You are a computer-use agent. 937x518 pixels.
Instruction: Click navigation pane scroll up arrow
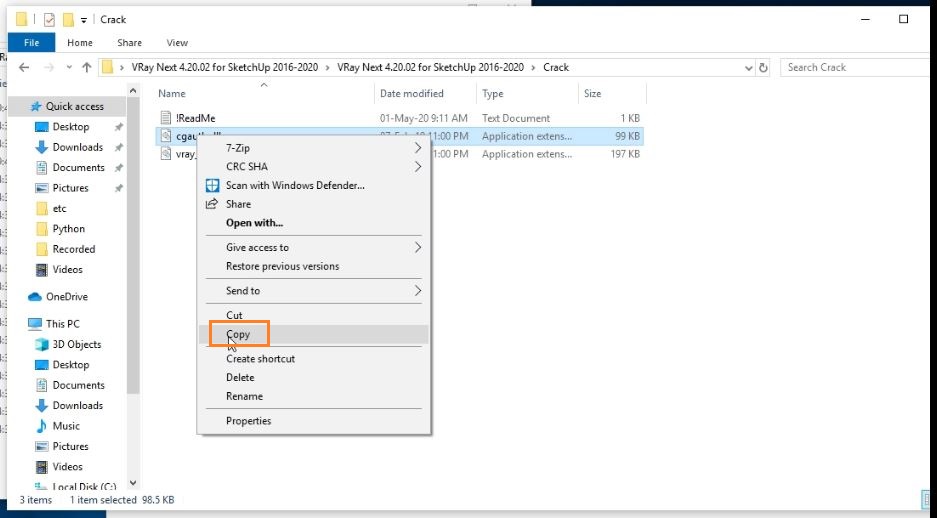(x=133, y=91)
